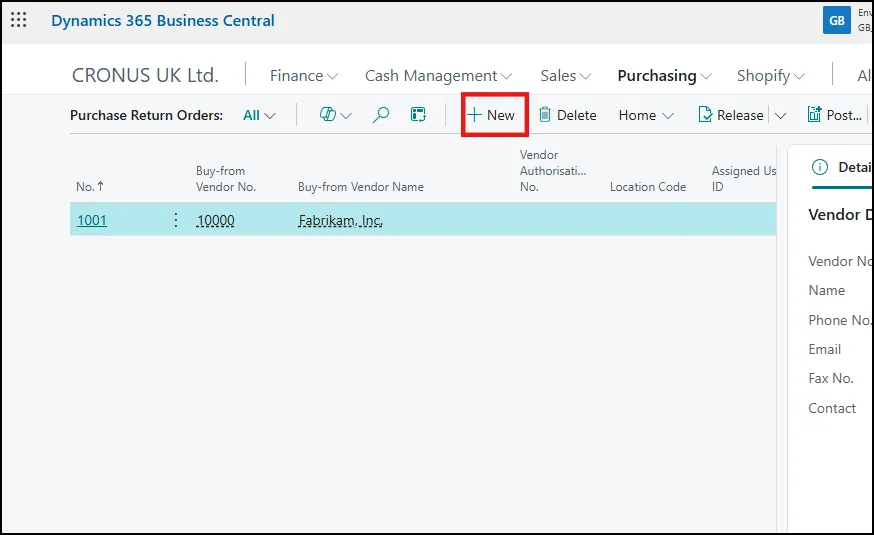Screen dimensions: 874x535
Task: Open the Sales menu
Action: tap(565, 75)
